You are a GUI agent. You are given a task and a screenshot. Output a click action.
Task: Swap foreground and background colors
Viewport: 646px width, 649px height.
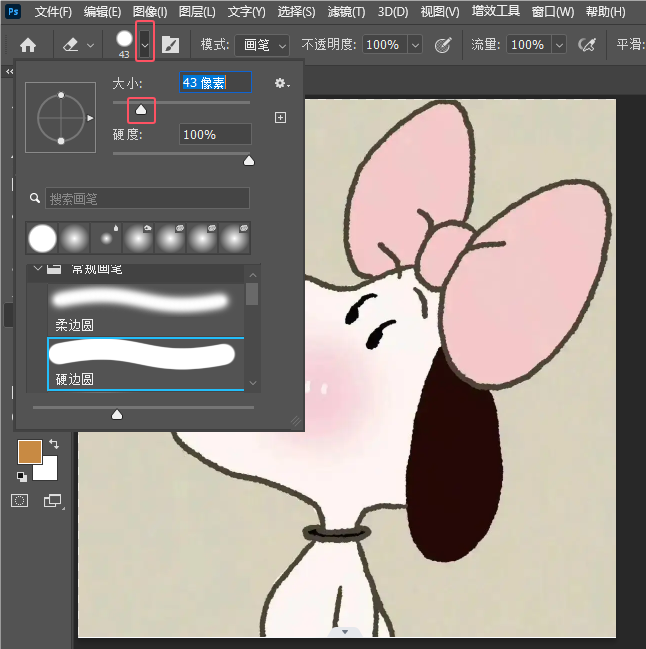pos(53,444)
